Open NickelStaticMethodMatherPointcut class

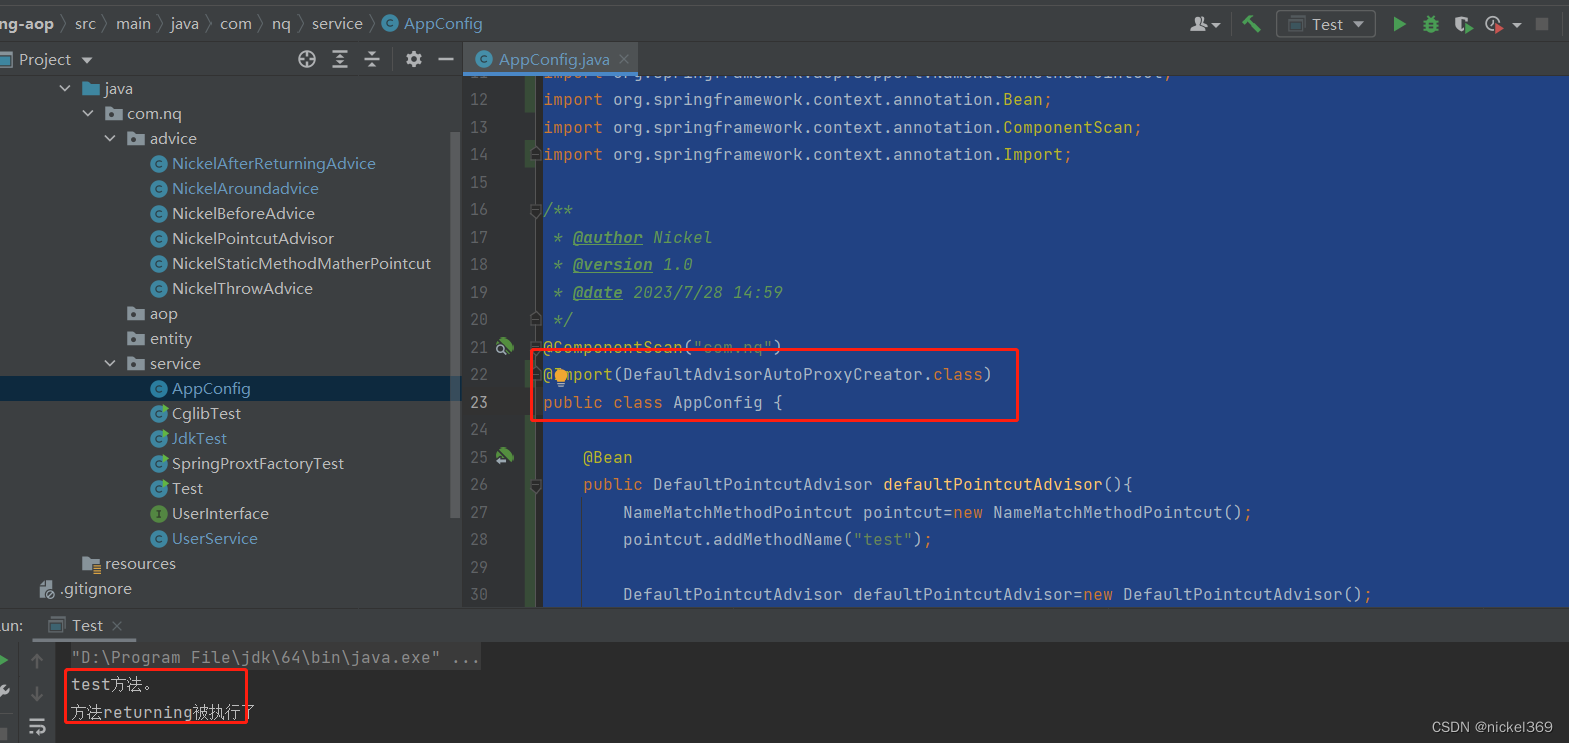301,264
